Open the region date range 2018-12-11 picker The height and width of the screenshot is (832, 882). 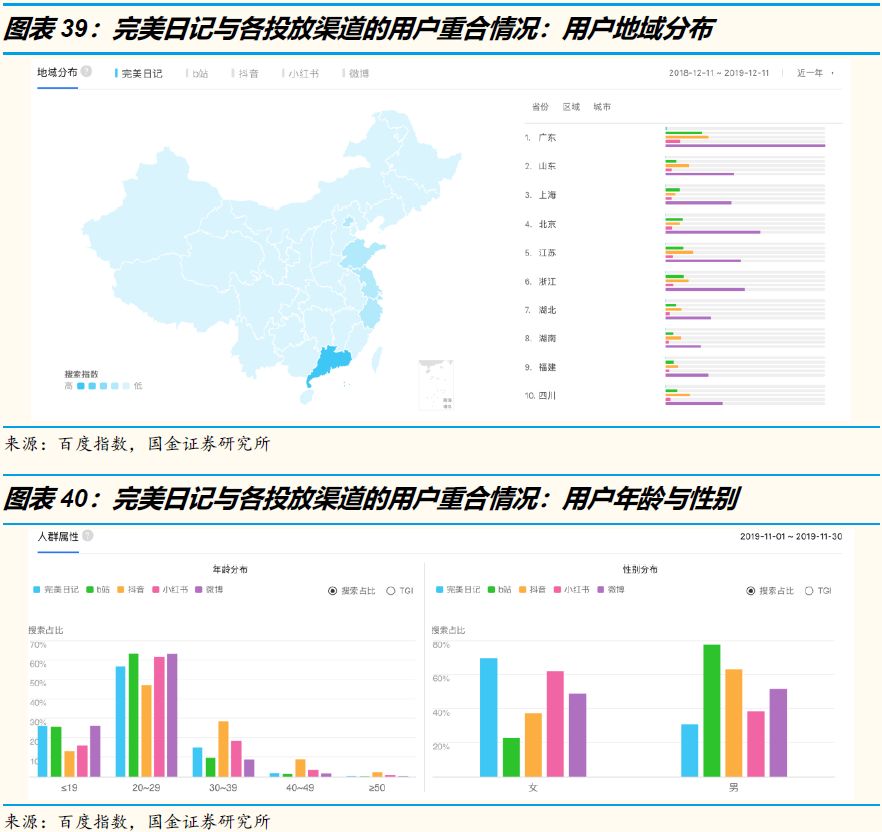pos(718,73)
